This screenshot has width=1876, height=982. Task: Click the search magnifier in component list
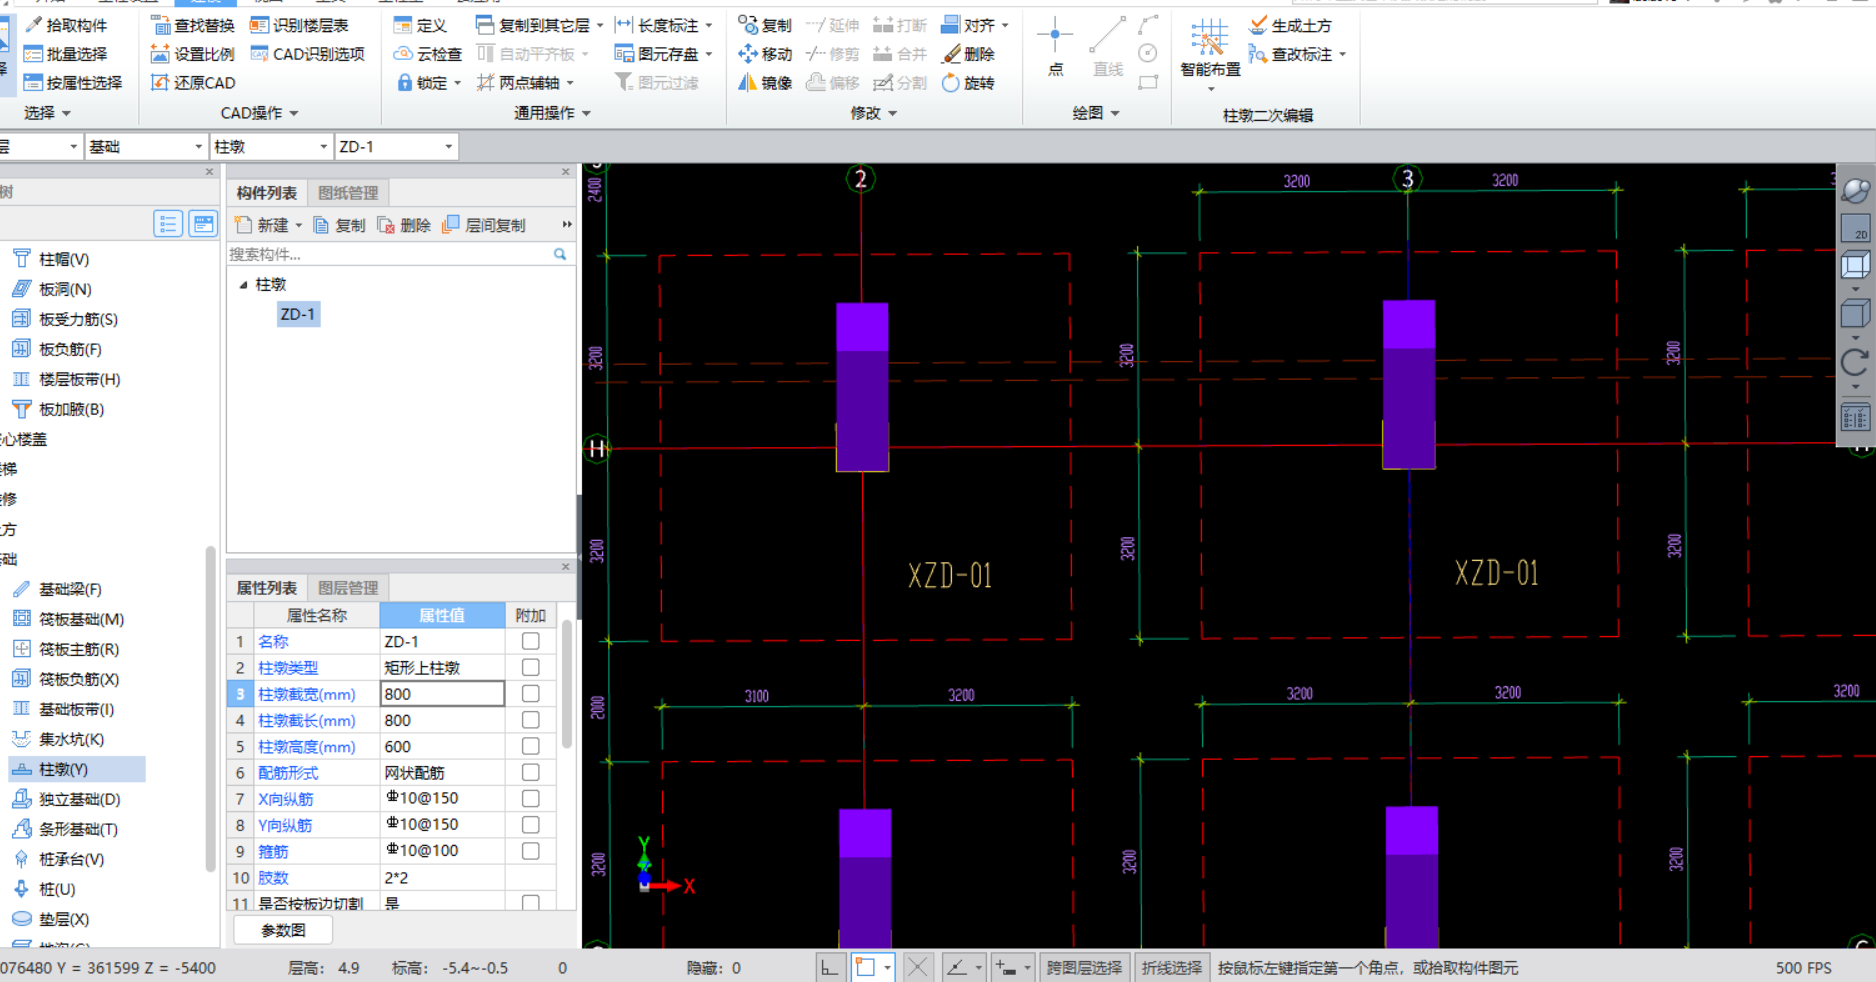pyautogui.click(x=560, y=254)
